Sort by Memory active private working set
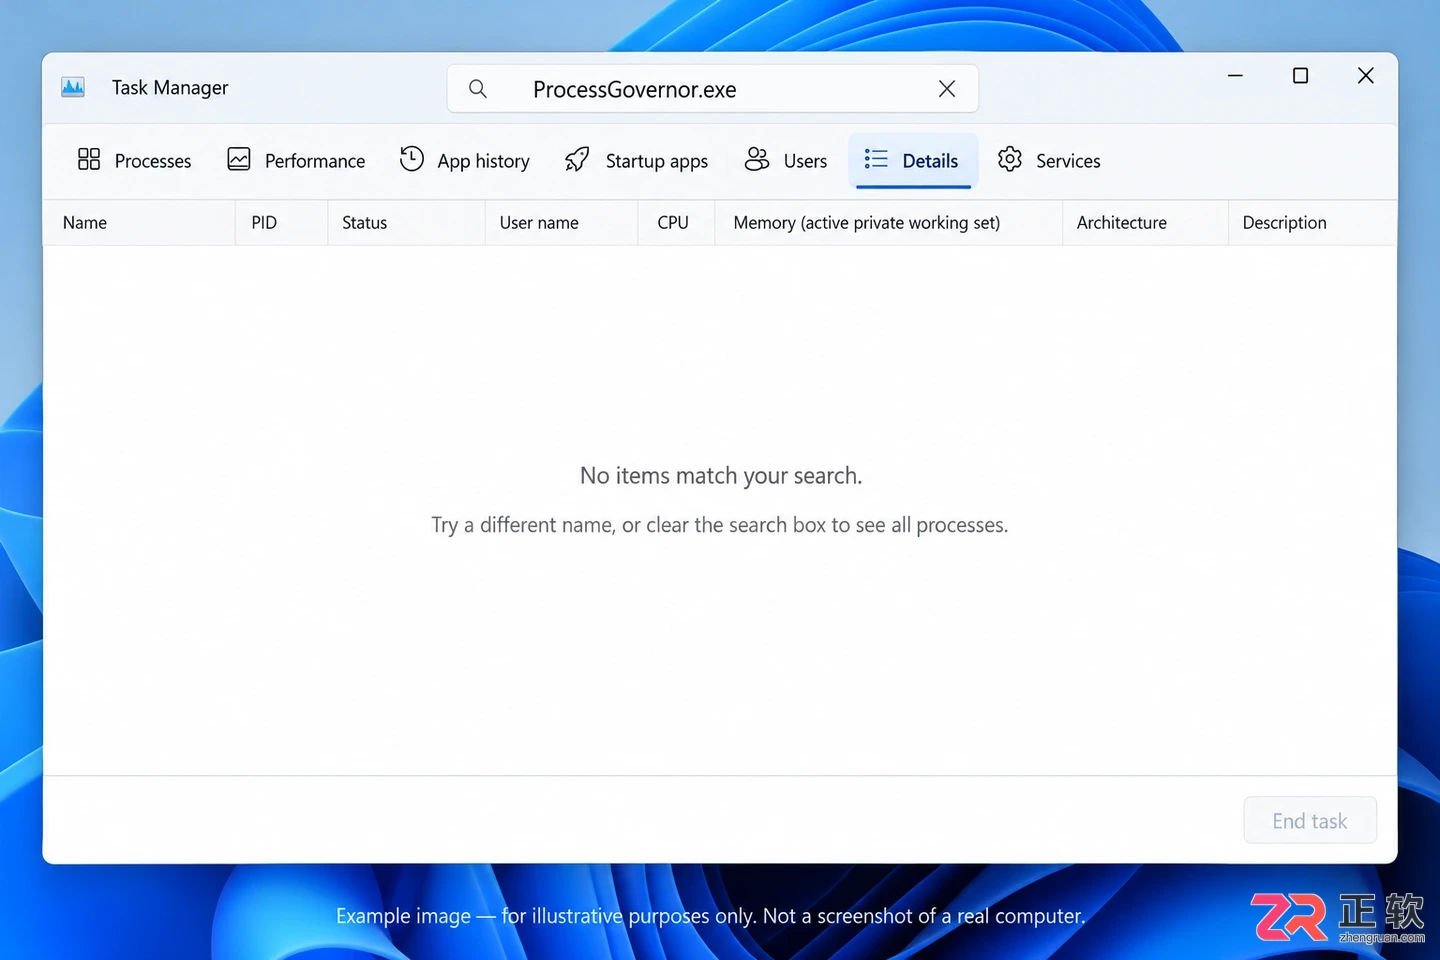This screenshot has height=960, width=1440. [x=888, y=223]
